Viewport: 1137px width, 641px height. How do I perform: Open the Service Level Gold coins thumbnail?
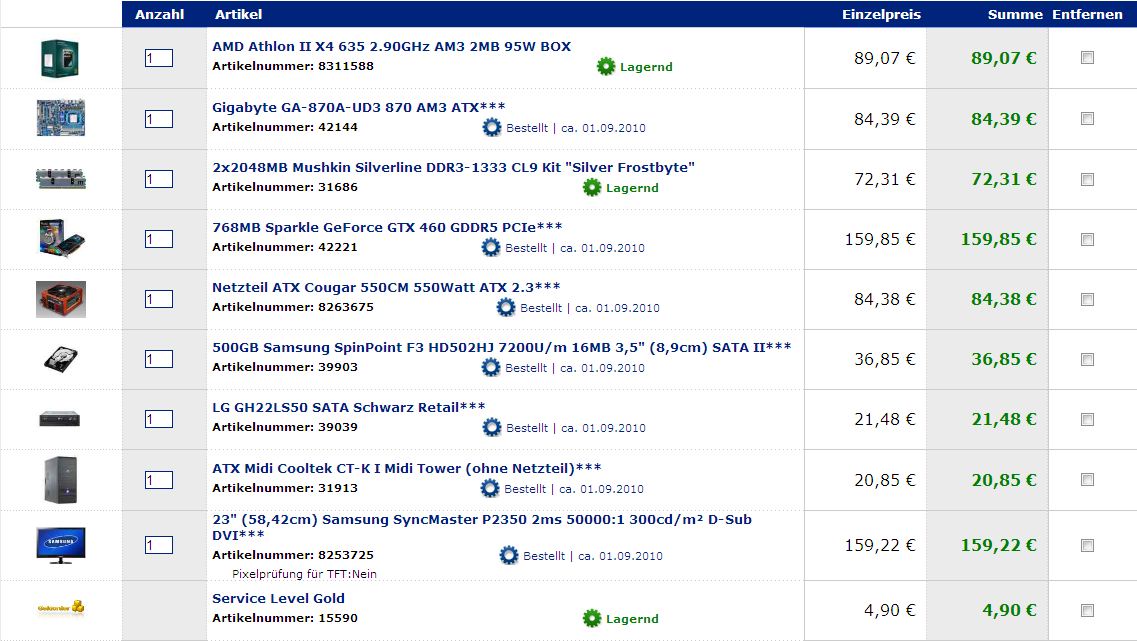(61, 607)
